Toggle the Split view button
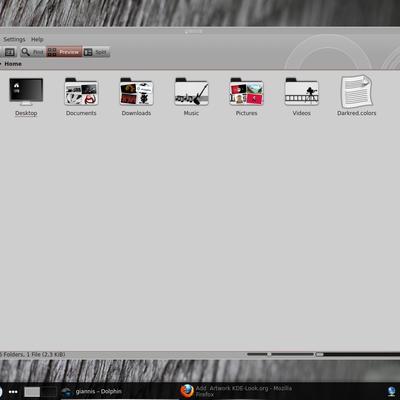 point(96,52)
